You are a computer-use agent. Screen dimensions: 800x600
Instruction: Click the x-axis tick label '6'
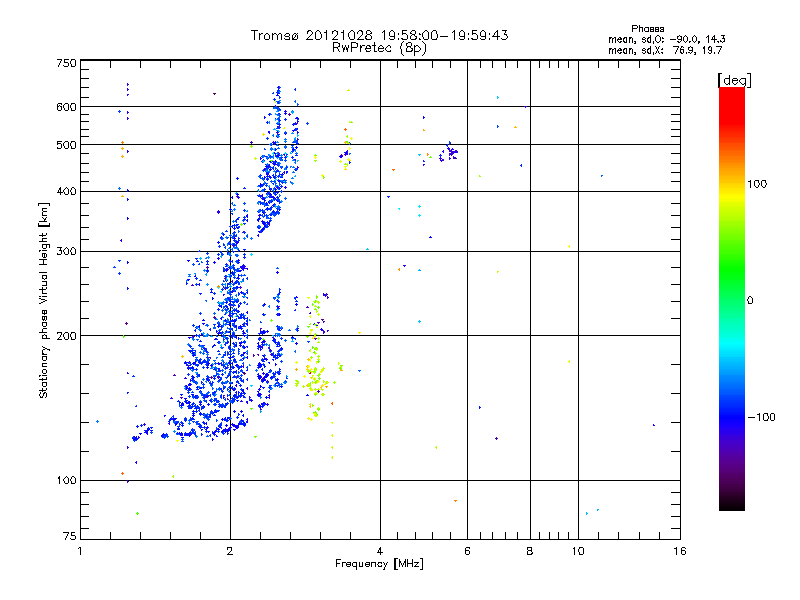(467, 551)
